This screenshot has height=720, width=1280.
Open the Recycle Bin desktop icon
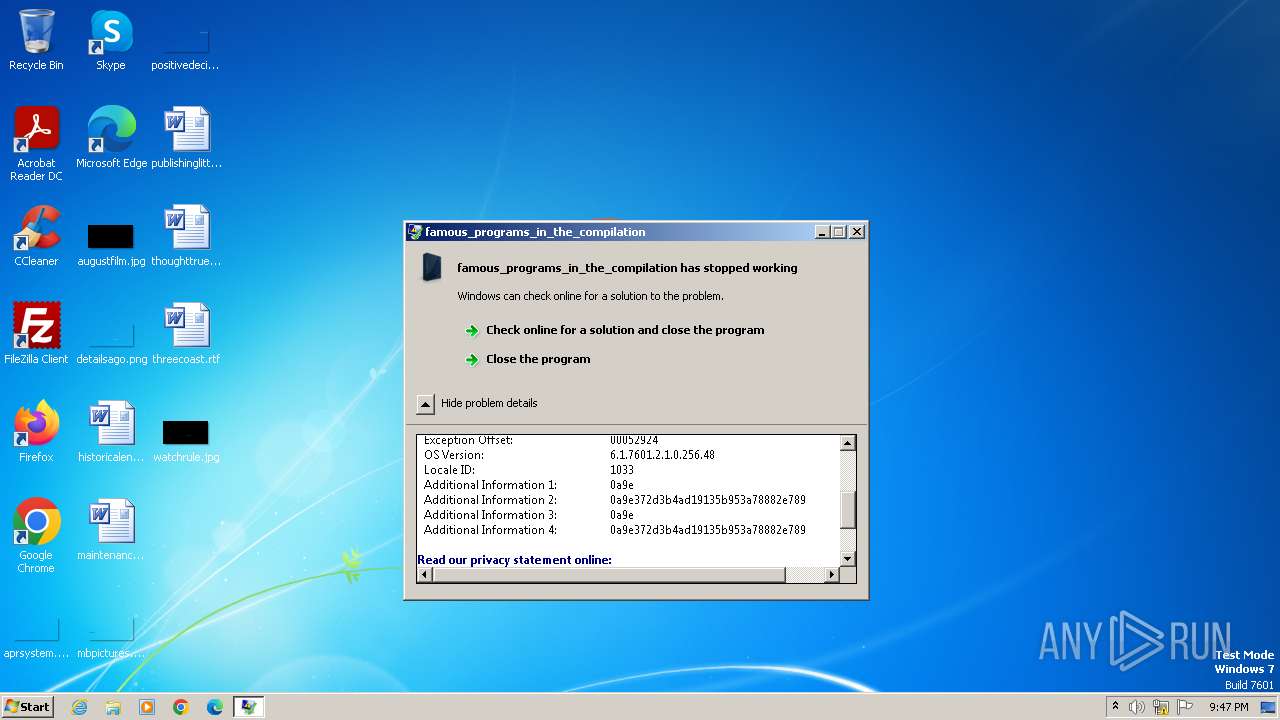click(x=36, y=40)
